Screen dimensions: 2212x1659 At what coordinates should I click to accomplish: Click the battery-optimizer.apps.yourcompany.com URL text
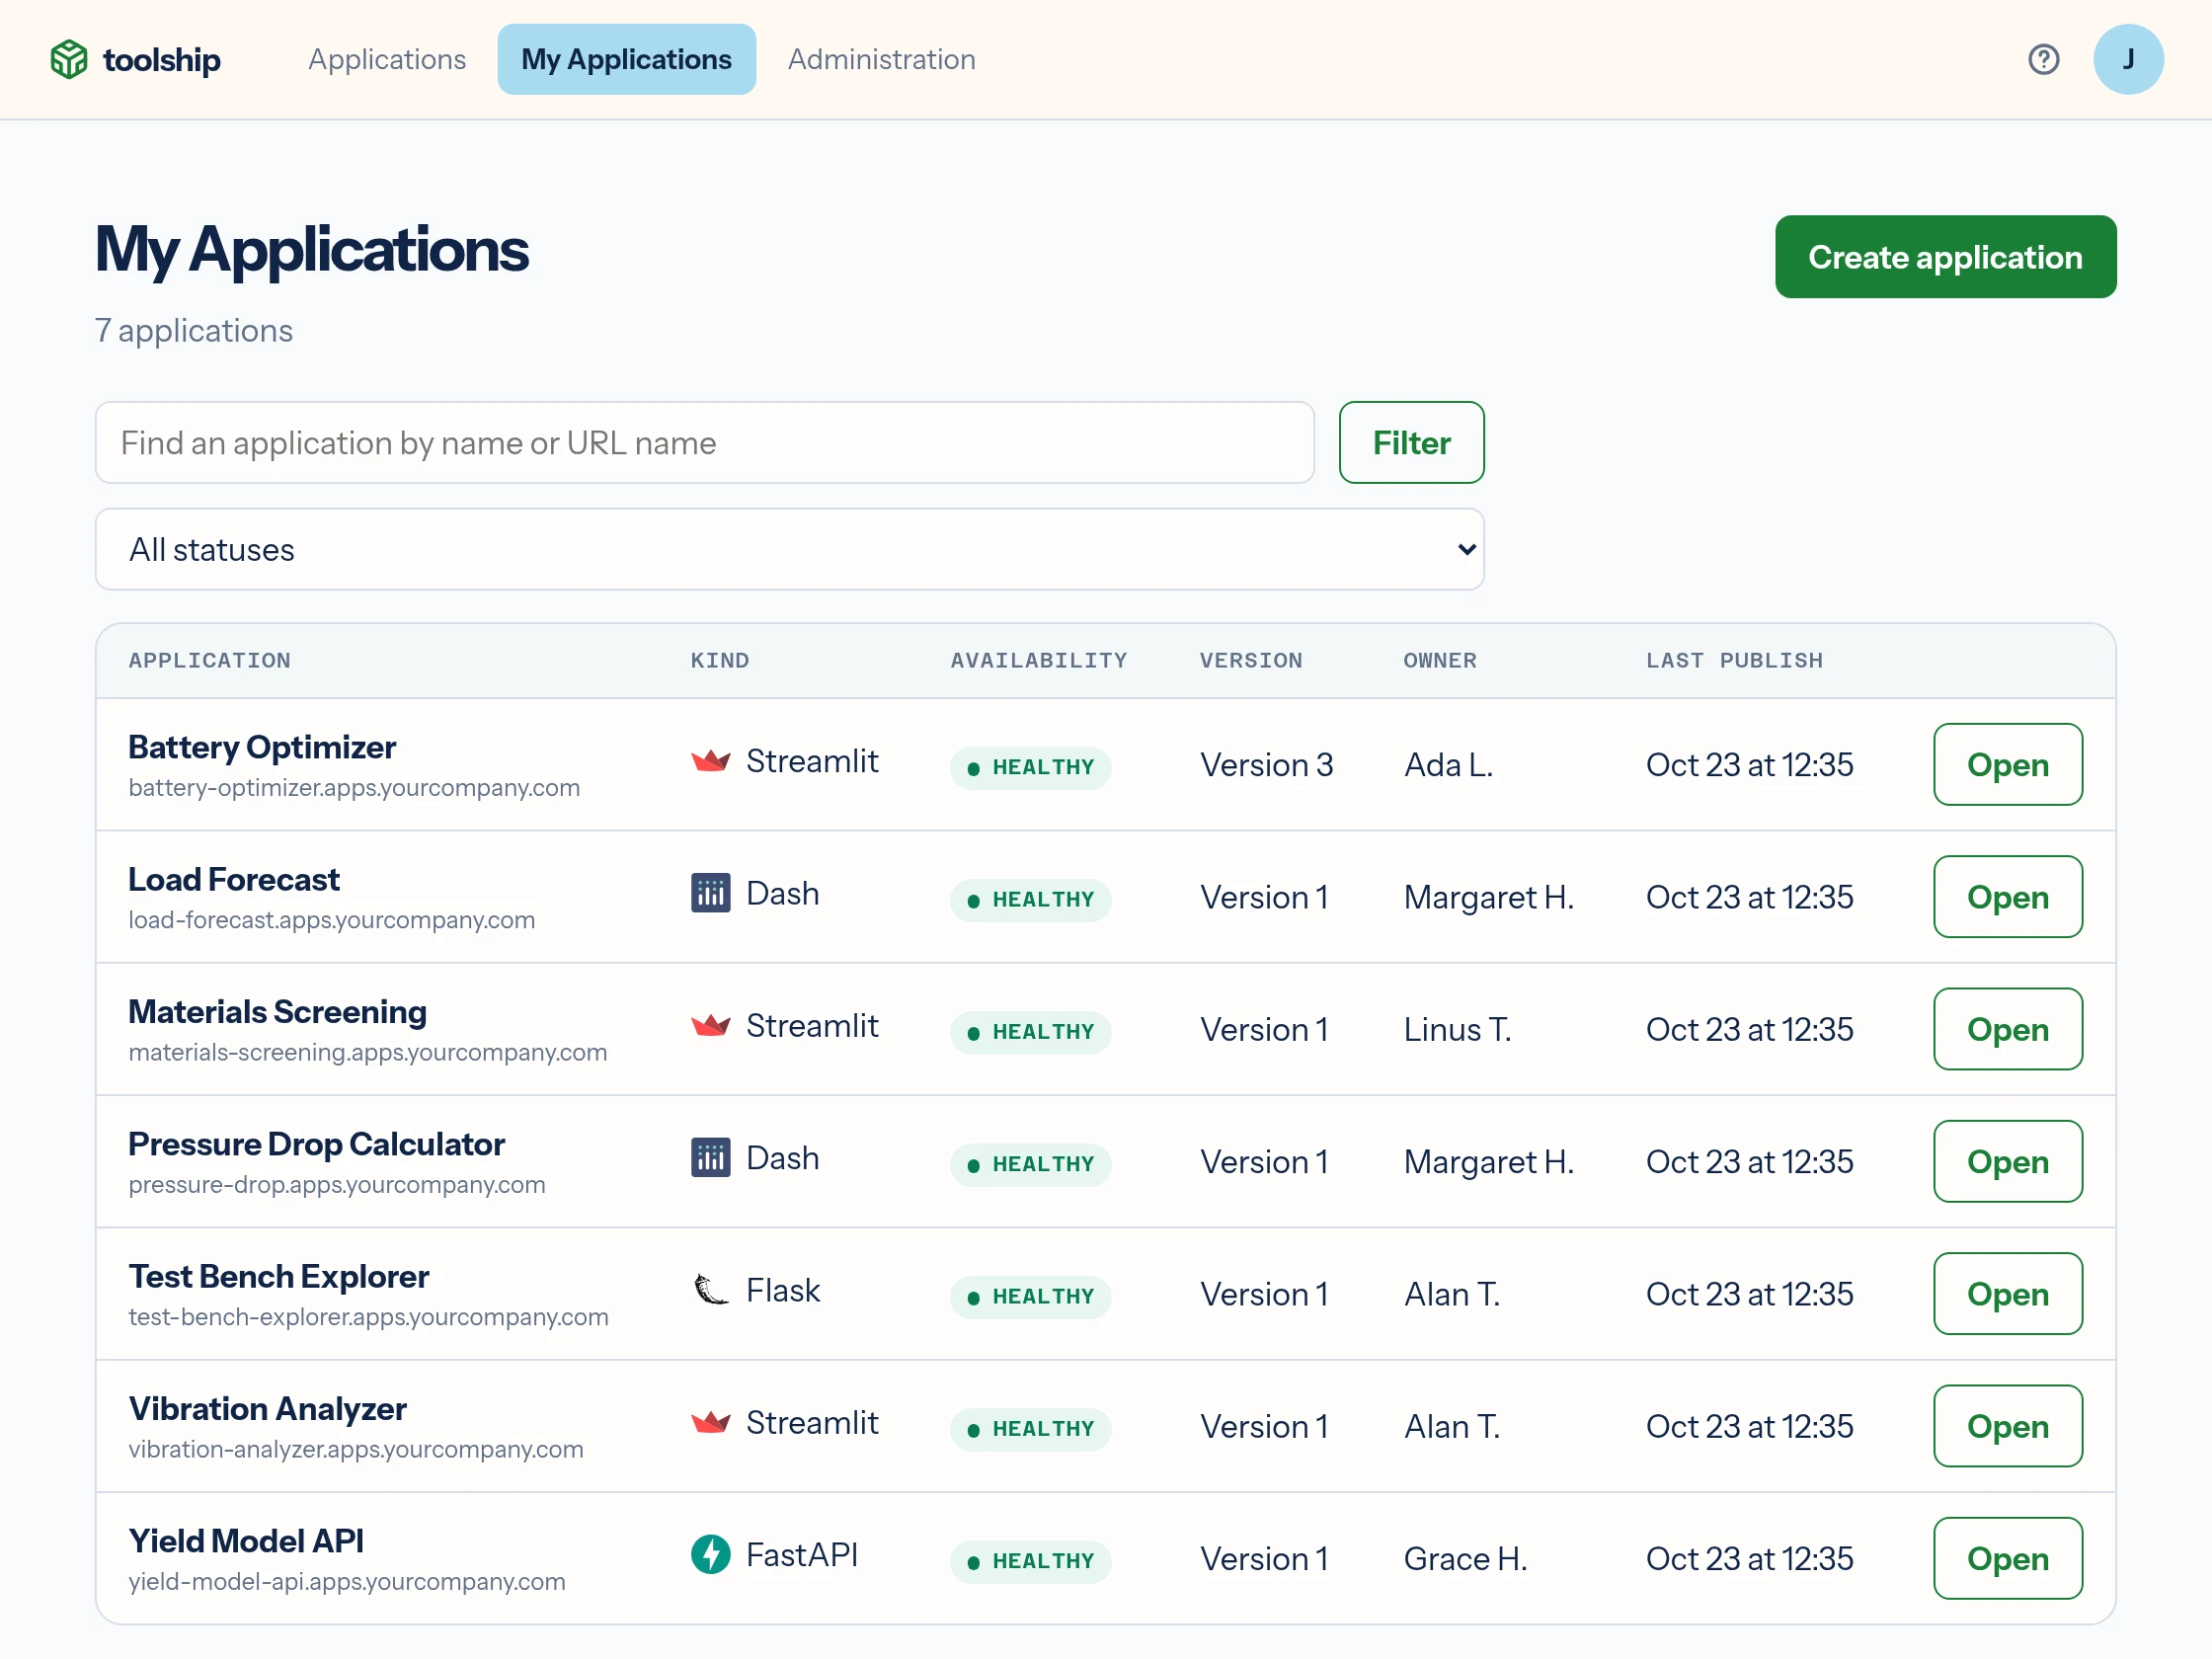[x=354, y=788]
